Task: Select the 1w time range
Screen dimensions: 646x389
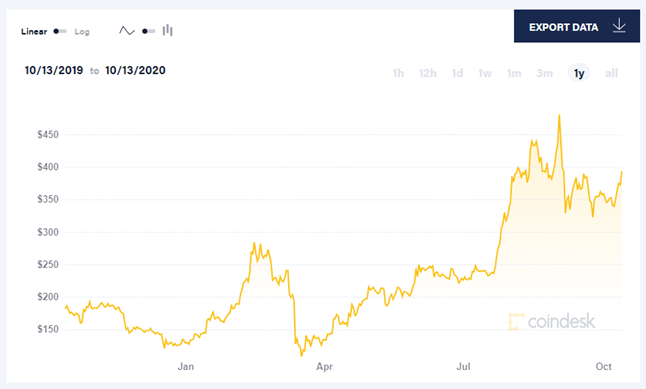Action: 485,73
